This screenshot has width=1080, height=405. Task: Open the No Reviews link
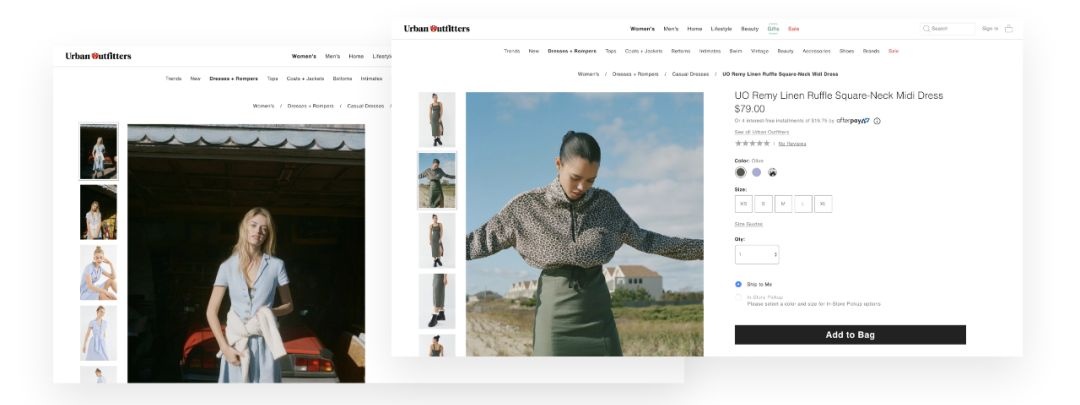click(x=792, y=144)
